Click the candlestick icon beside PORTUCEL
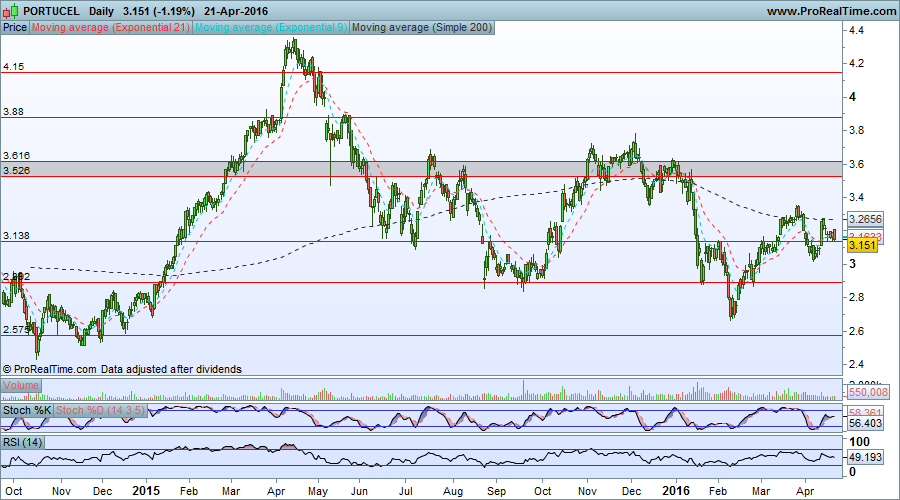 pyautogui.click(x=10, y=11)
